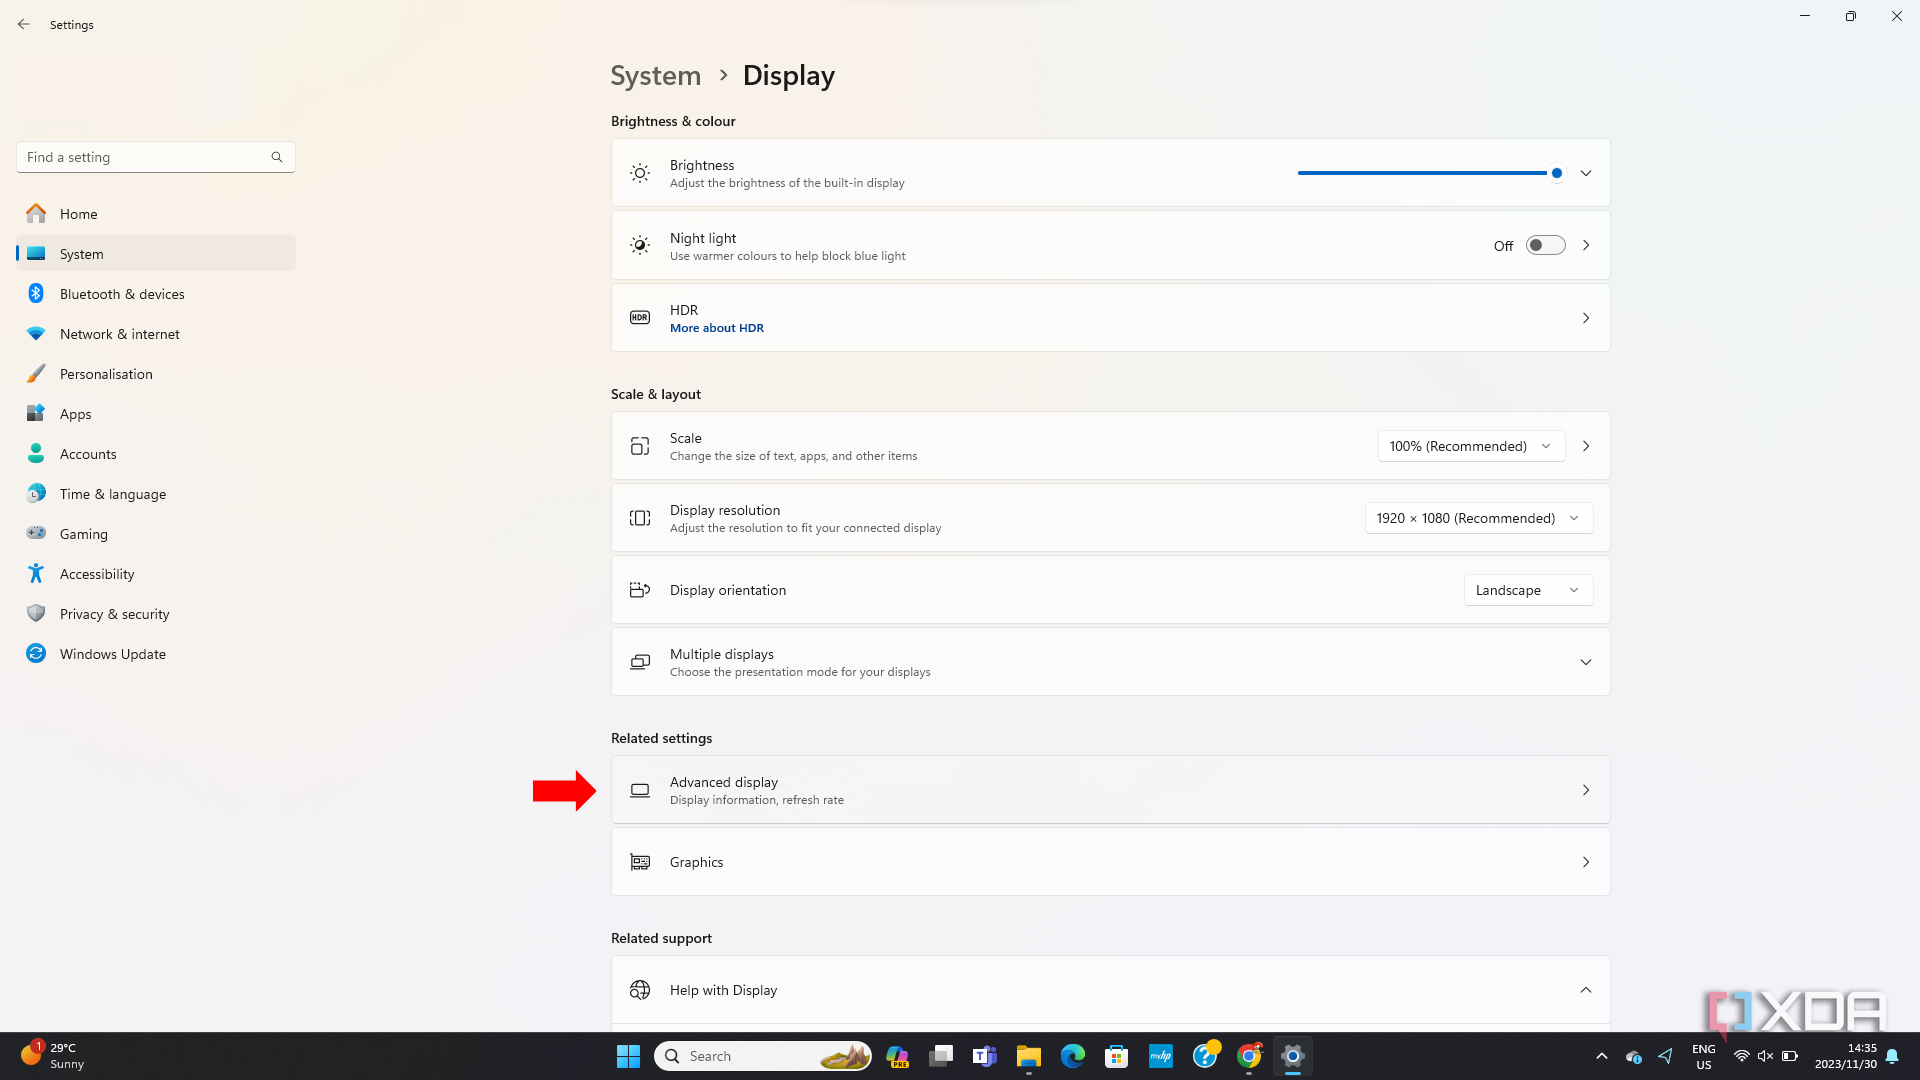Click the Display resolution icon
This screenshot has height=1080, width=1920.
tap(640, 518)
